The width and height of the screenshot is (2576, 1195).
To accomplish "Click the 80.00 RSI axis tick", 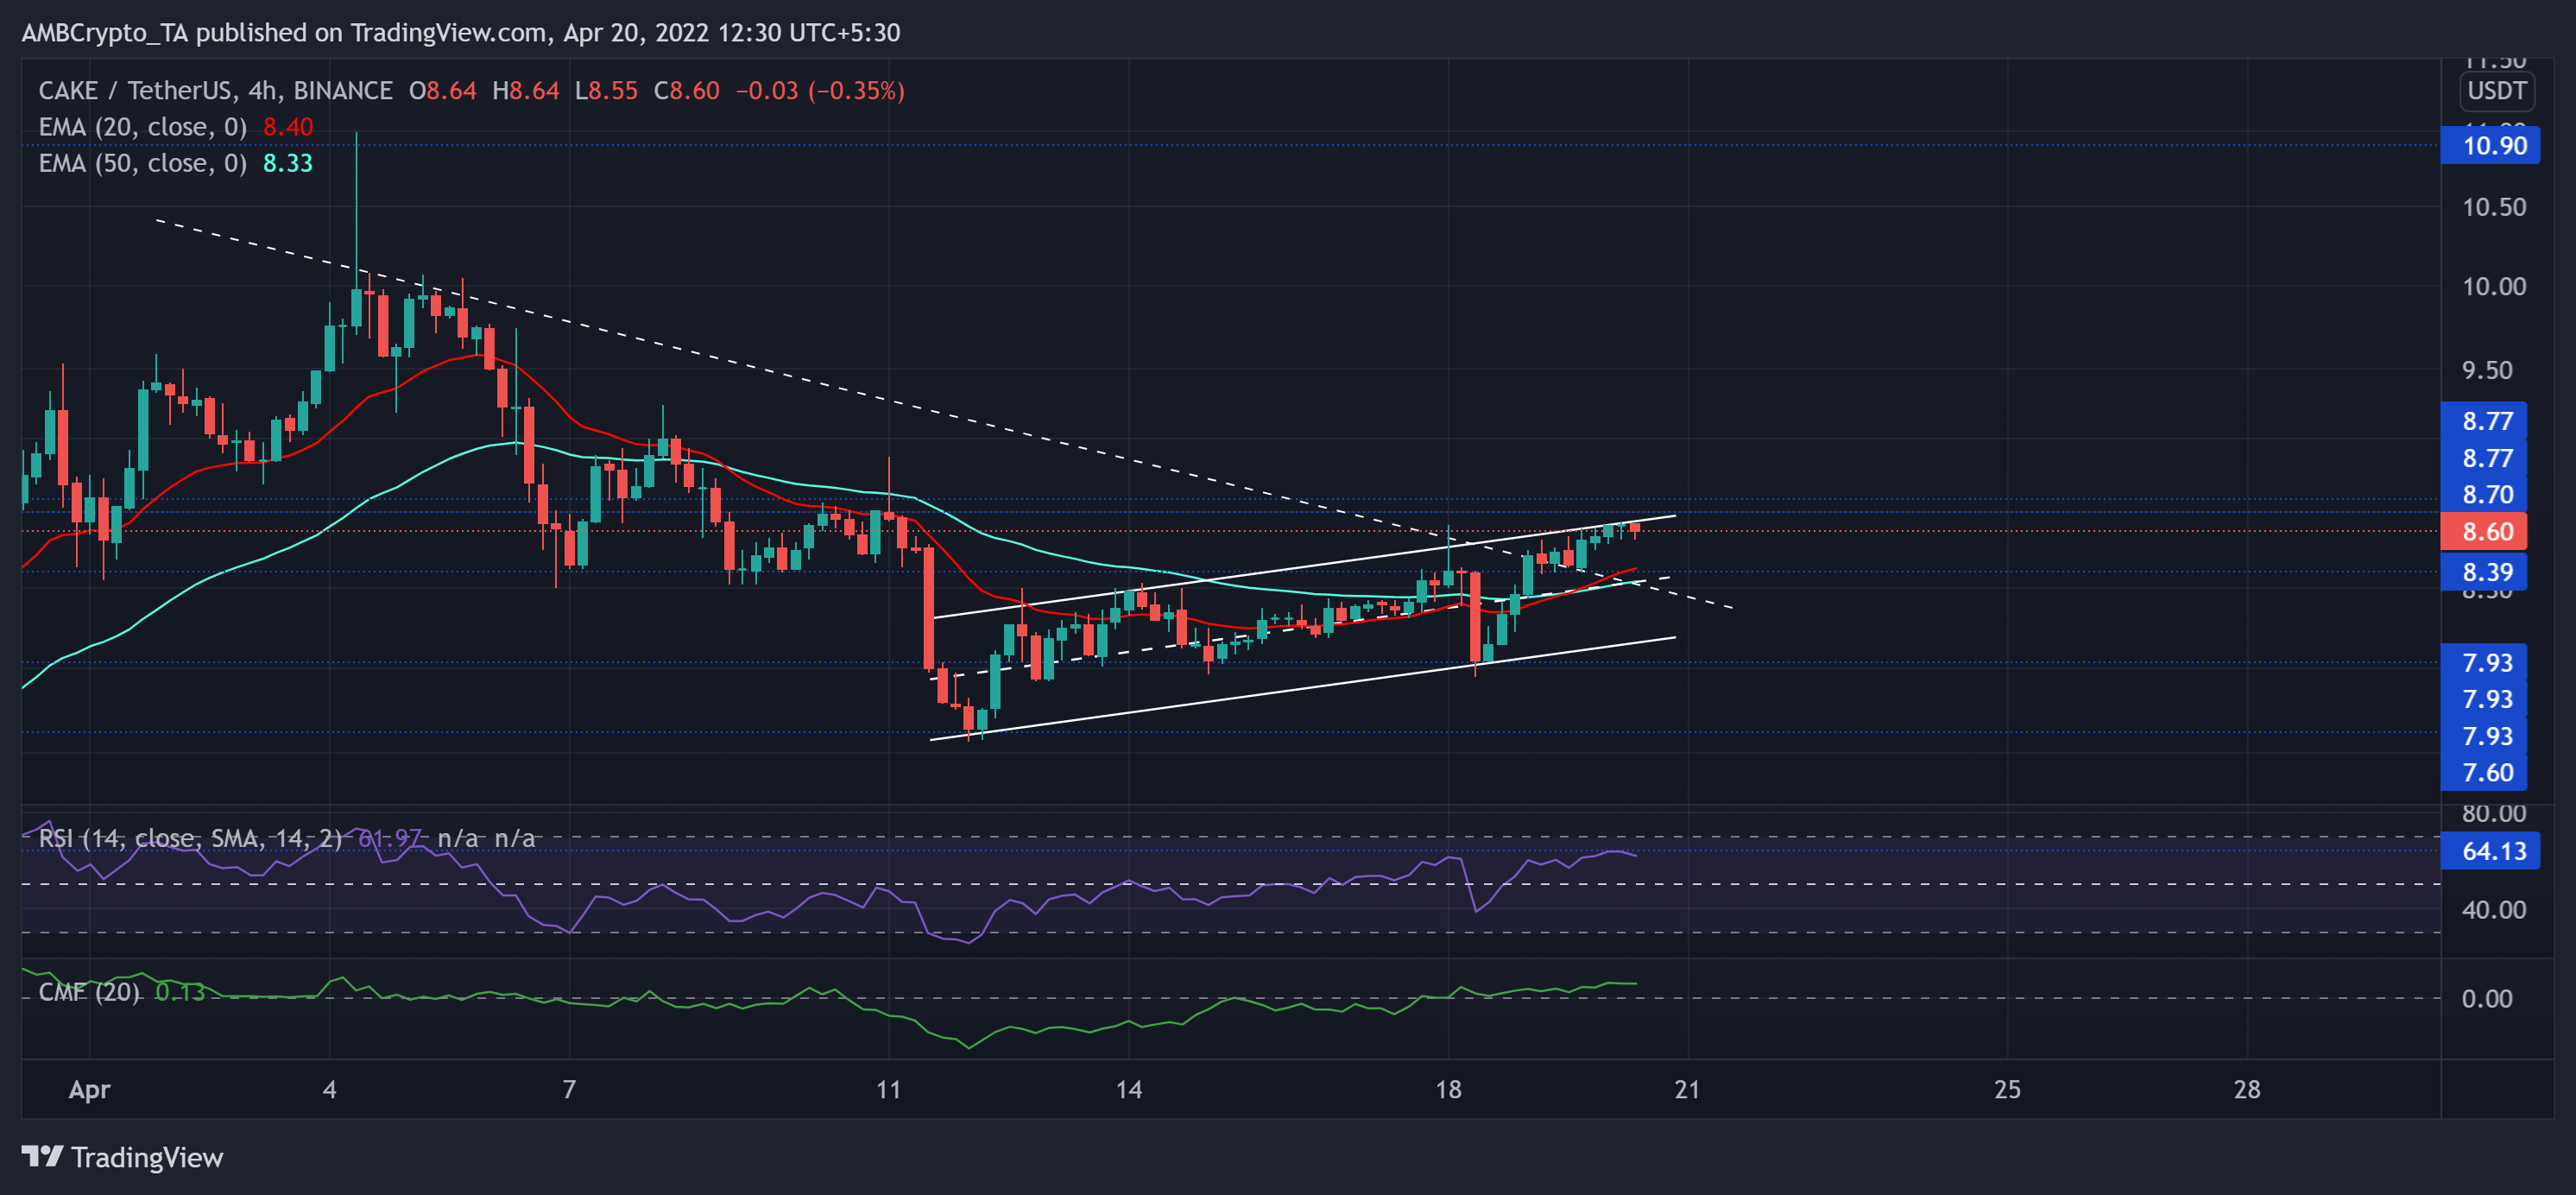I will pos(2494,813).
